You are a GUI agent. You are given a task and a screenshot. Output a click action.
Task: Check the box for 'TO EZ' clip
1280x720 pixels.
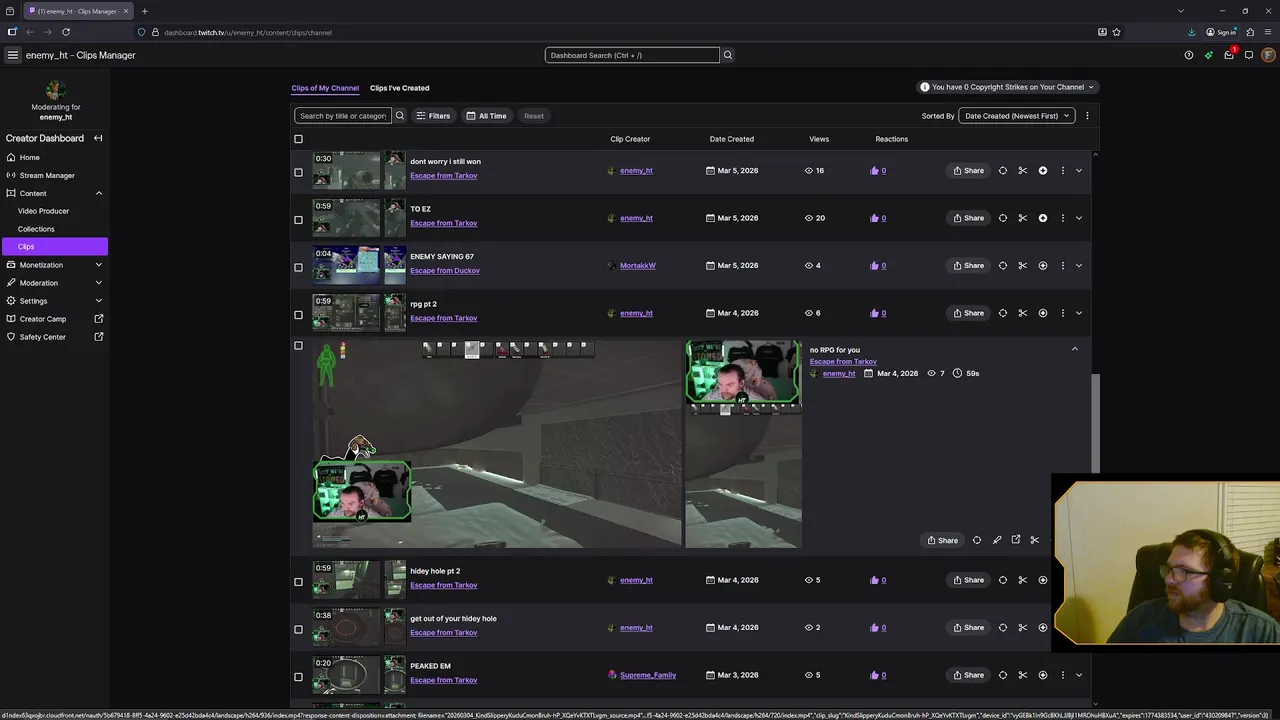point(298,220)
